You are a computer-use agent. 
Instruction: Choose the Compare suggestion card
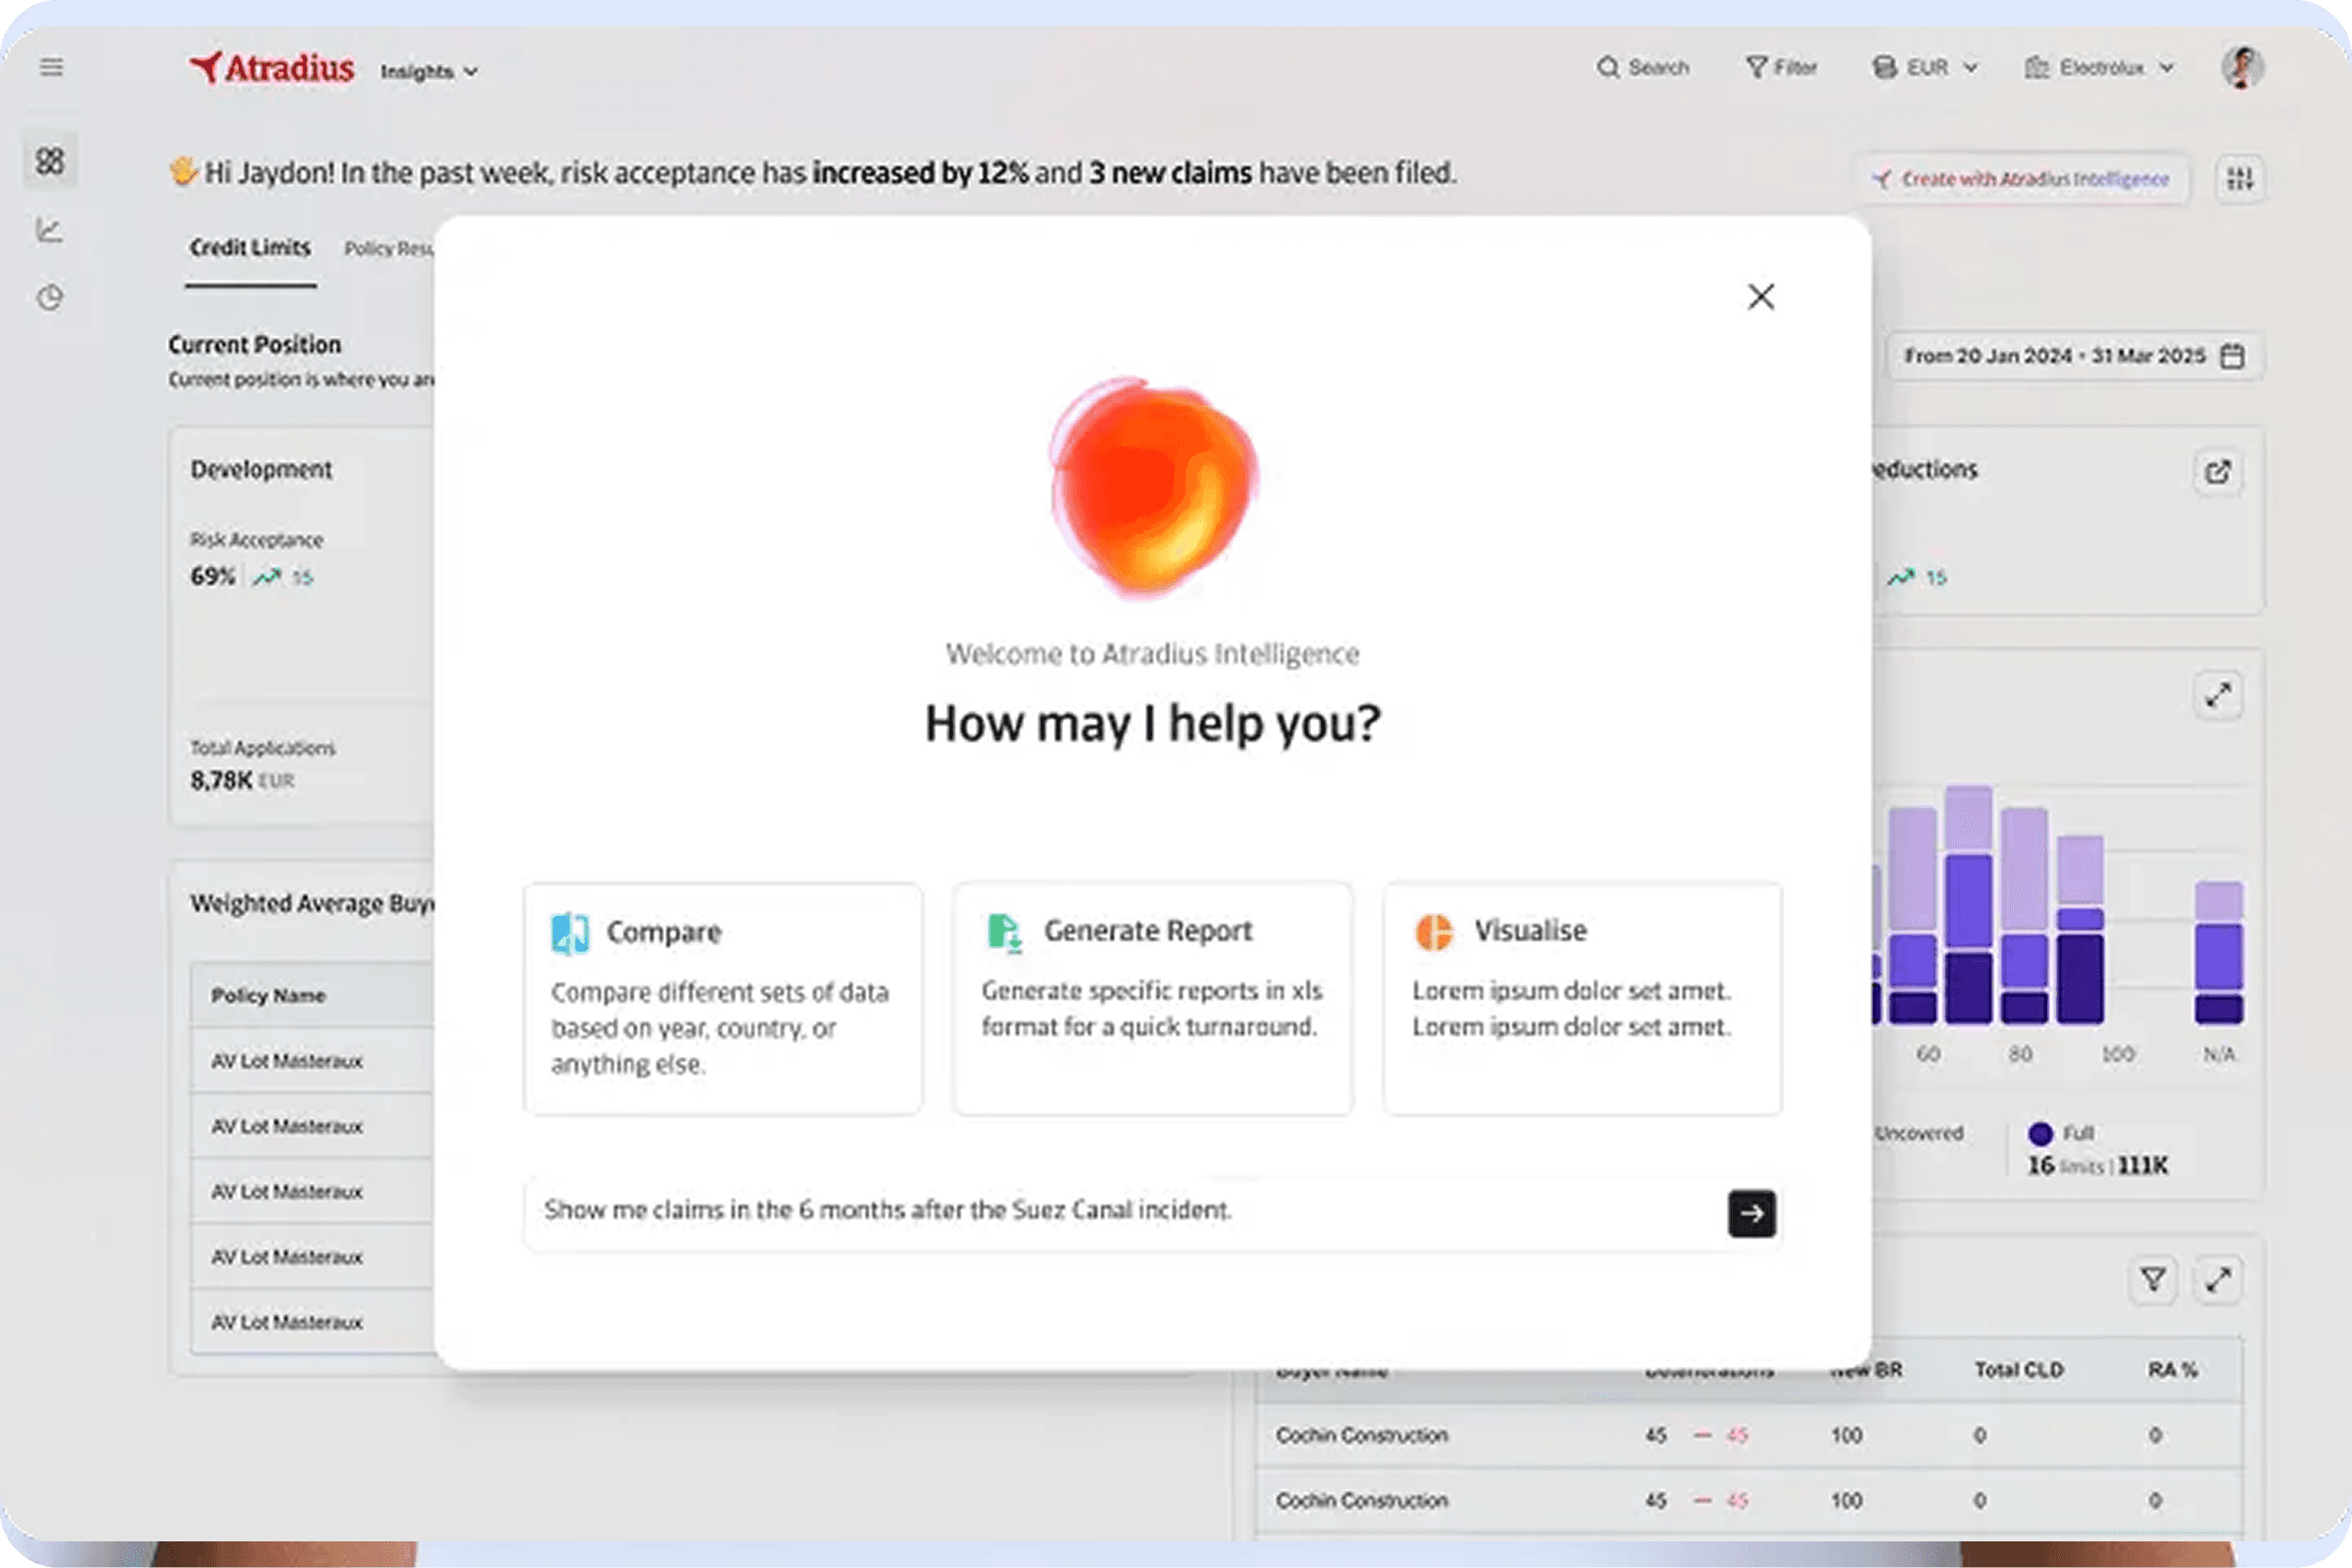722,998
